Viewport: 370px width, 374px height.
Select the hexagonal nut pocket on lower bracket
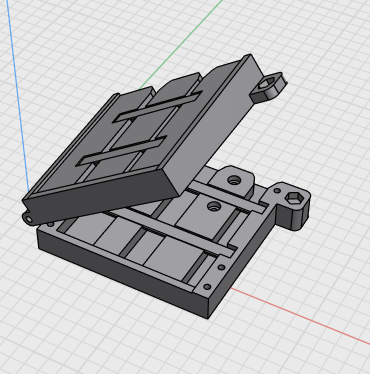pyautogui.click(x=295, y=198)
